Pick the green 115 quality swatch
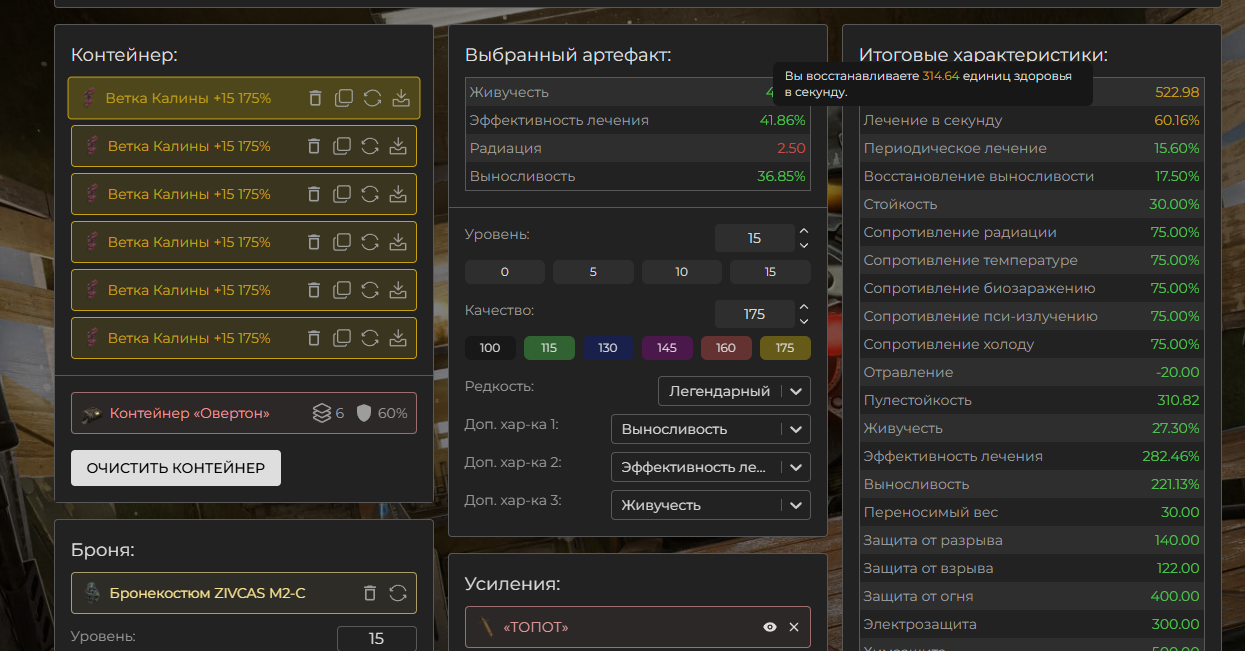 coord(549,348)
